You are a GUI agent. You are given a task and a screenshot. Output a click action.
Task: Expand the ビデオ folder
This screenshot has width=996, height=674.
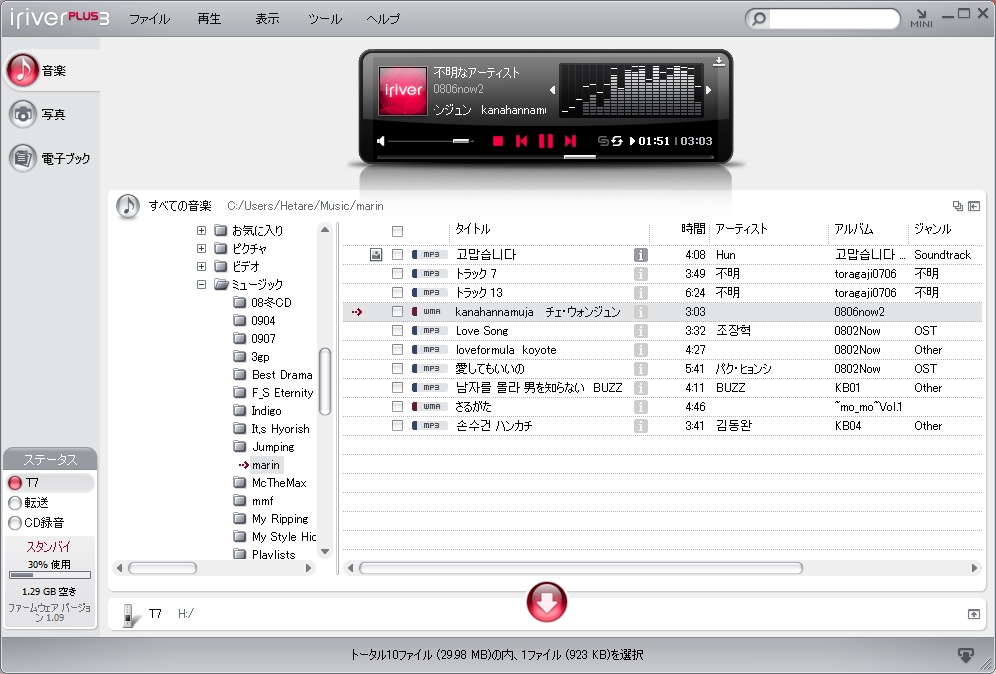point(201,266)
